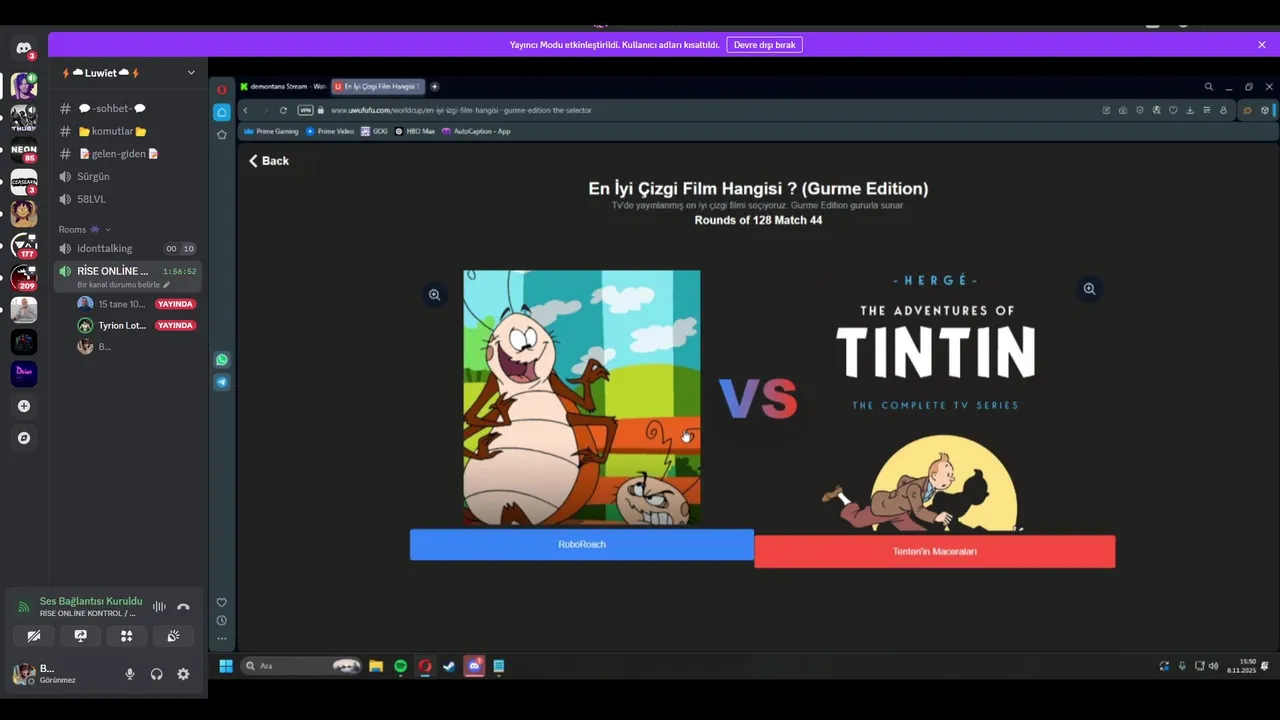Toggle camera on in voice panel
The width and height of the screenshot is (1280, 720).
pos(34,636)
